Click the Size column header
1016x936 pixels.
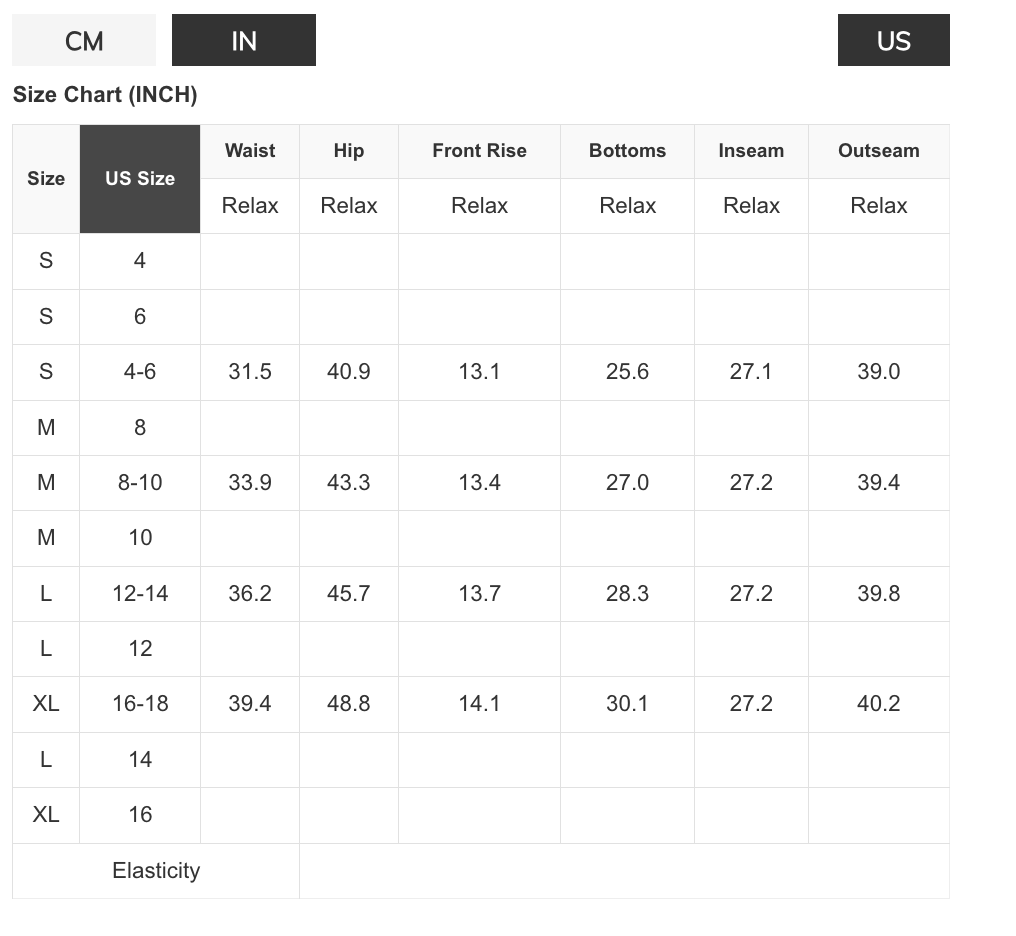(46, 179)
